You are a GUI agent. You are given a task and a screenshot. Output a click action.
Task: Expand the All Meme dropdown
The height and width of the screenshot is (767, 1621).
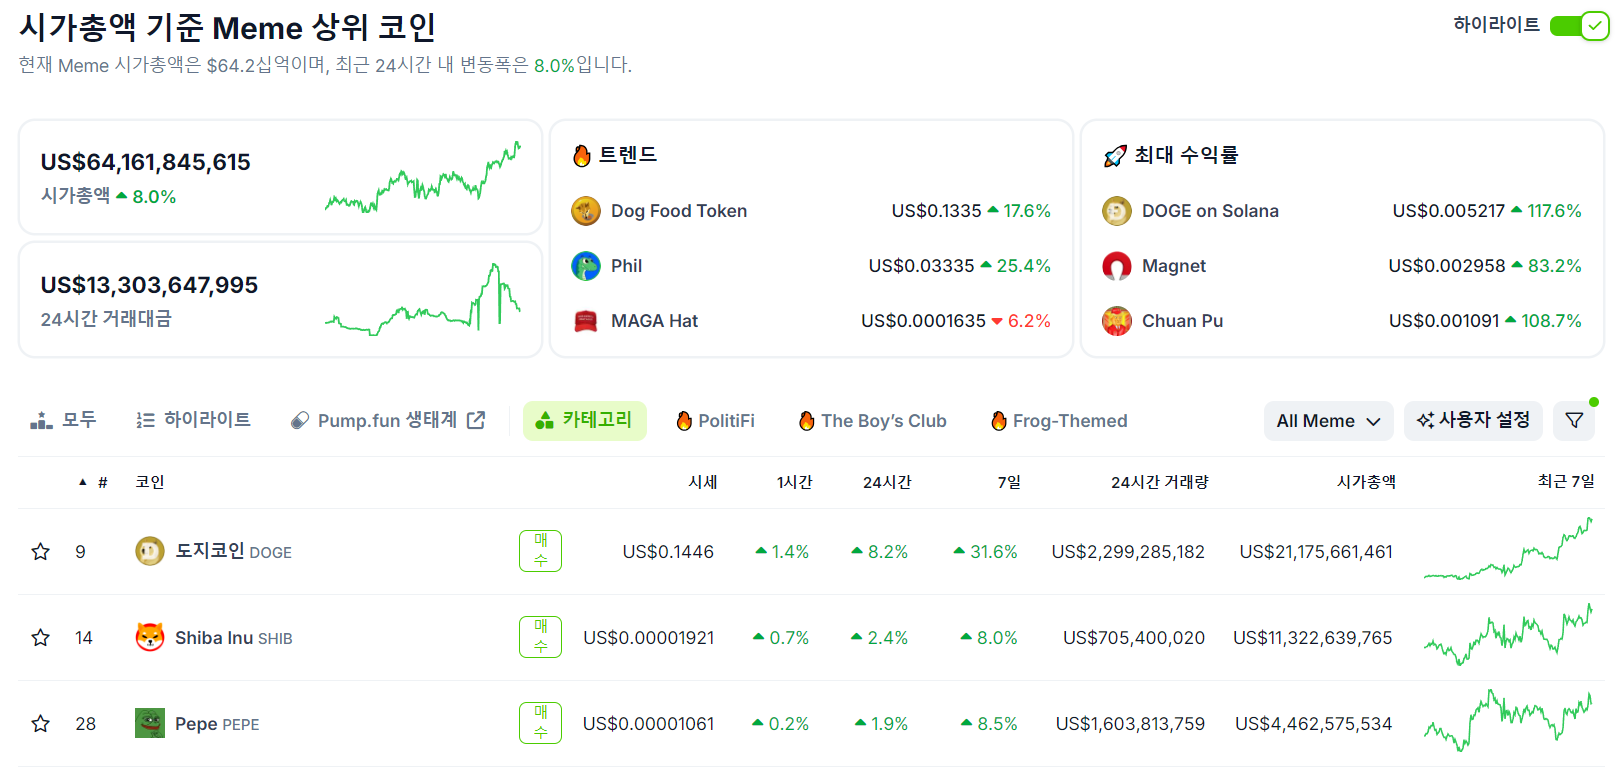point(1328,421)
